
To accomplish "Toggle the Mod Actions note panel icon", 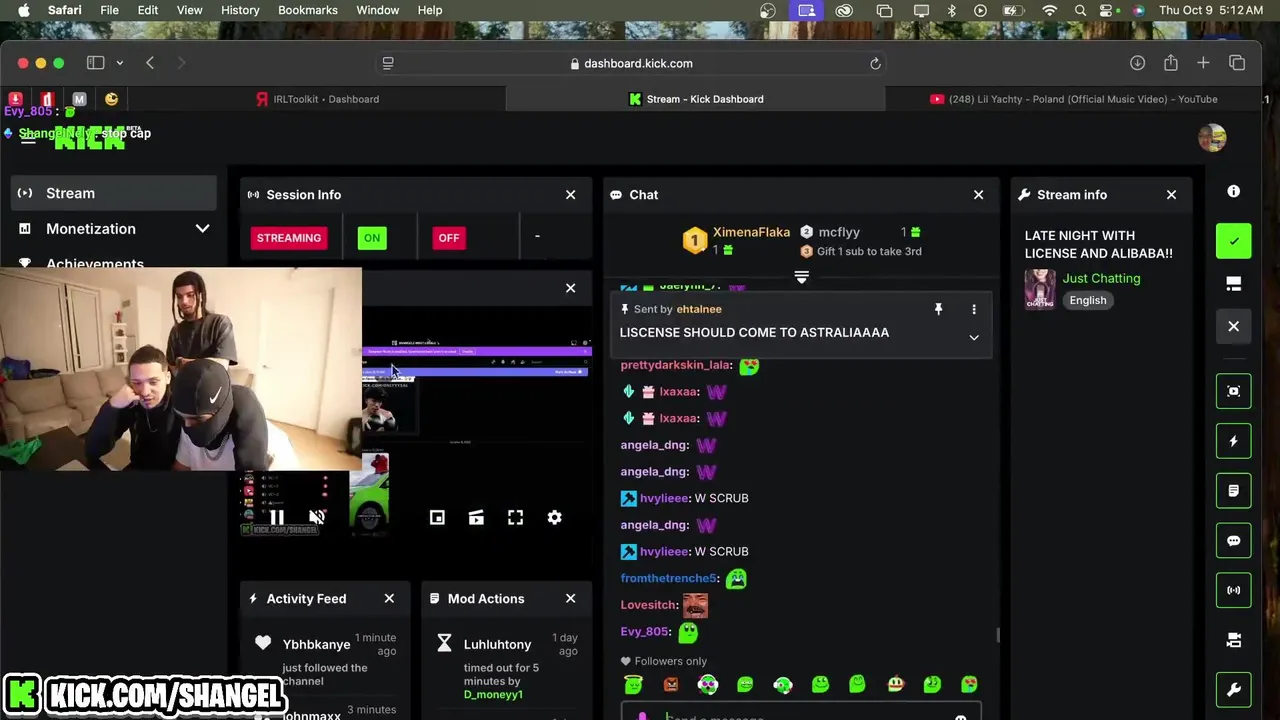I will pyautogui.click(x=1233, y=491).
